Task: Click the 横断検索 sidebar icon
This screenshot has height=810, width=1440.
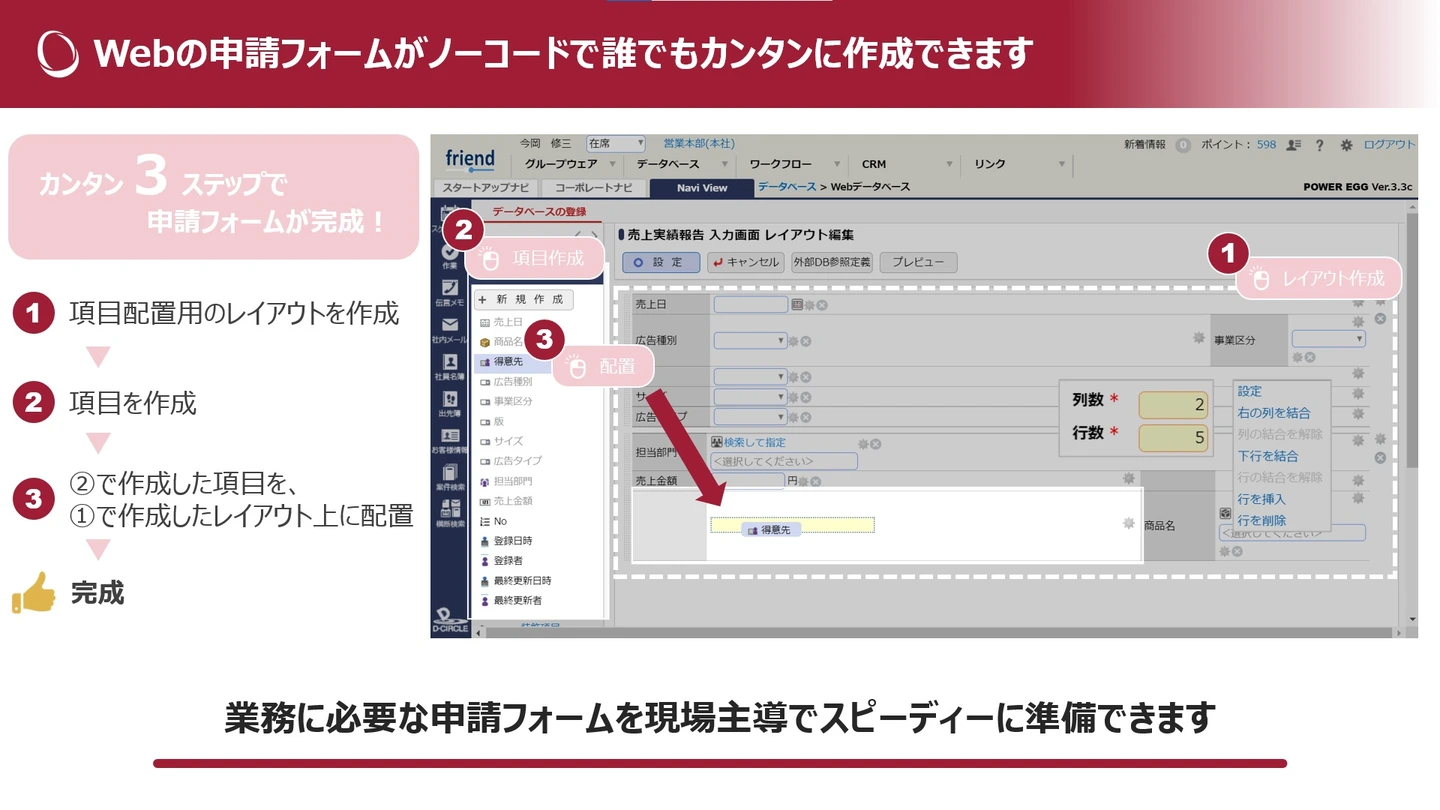Action: (448, 510)
